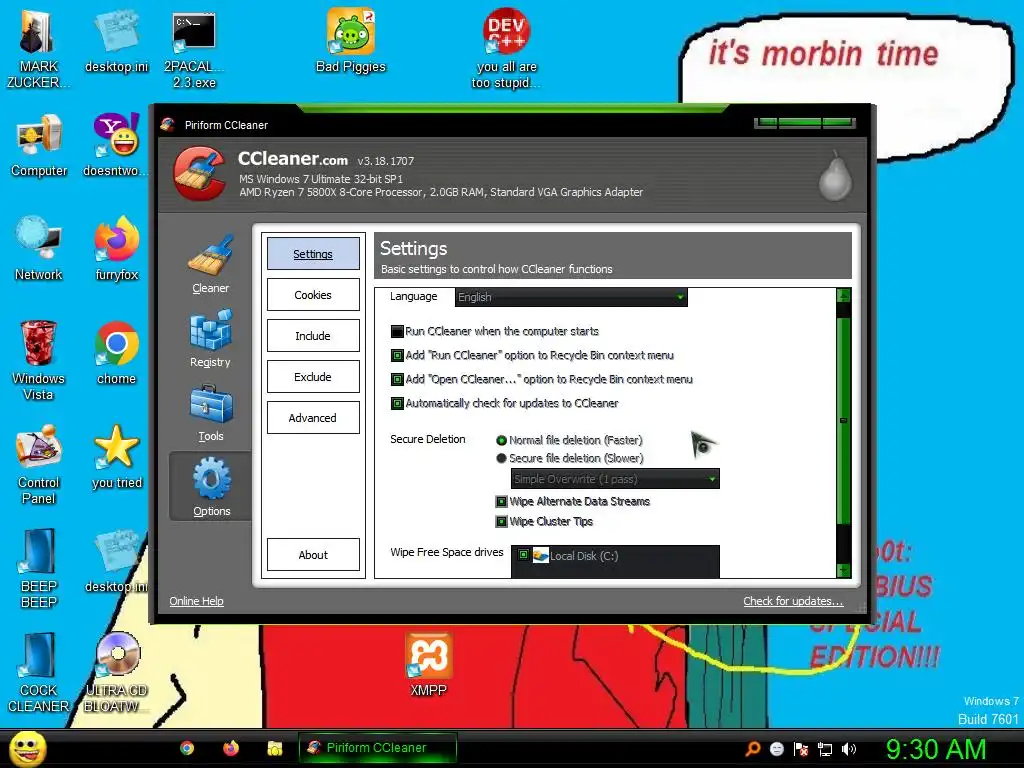The width and height of the screenshot is (1024, 768).
Task: Click the settings panel scrollbar down arrow
Action: tap(843, 570)
